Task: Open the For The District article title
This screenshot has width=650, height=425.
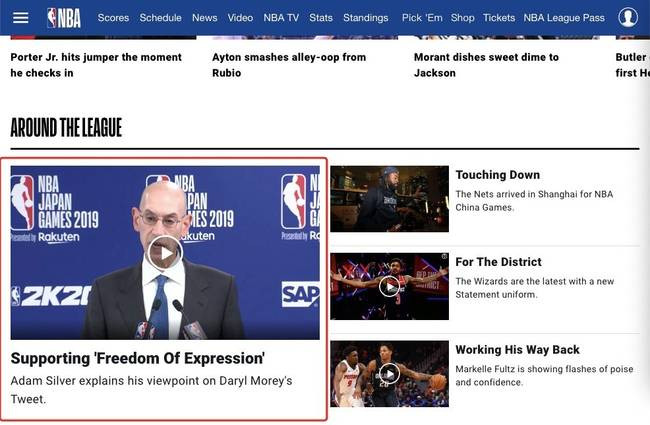Action: (x=498, y=262)
